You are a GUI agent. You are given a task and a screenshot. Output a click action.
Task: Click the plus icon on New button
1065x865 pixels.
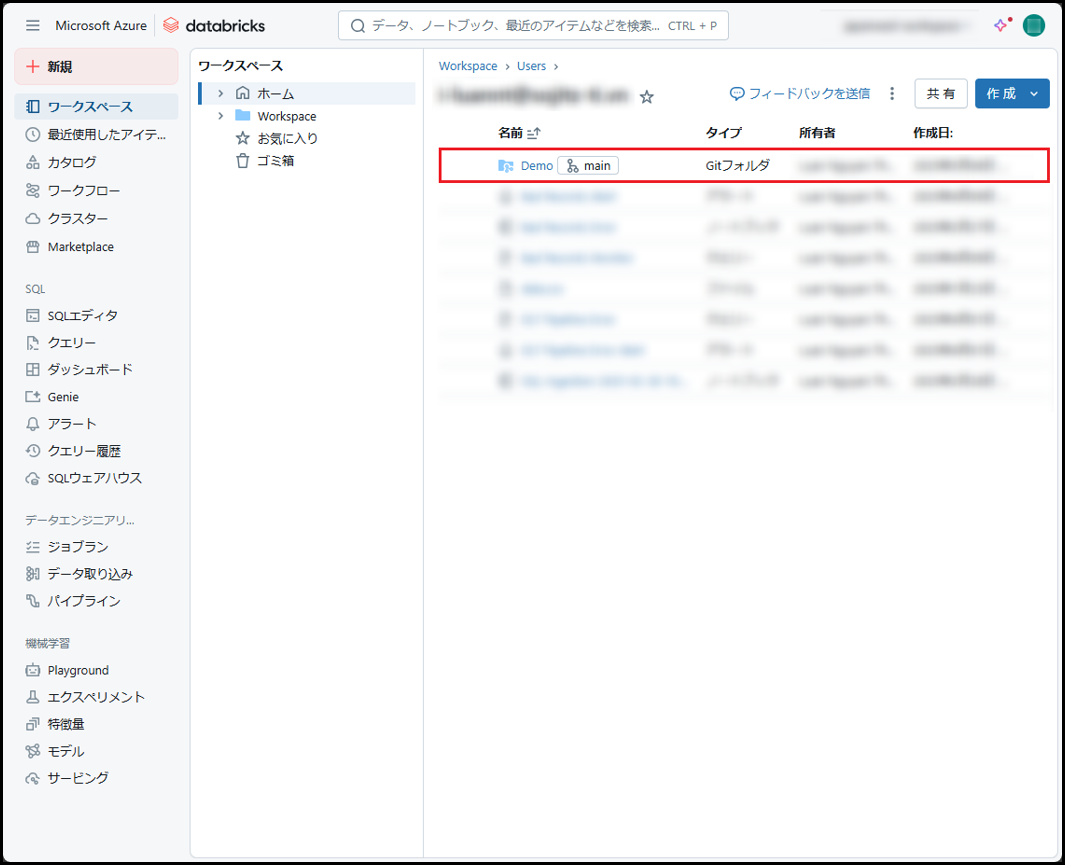point(32,67)
